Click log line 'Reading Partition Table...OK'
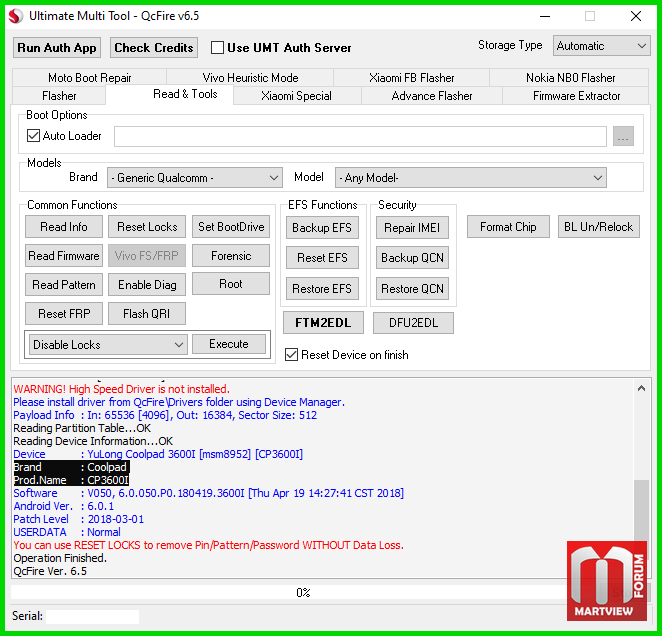 click(x=82, y=428)
